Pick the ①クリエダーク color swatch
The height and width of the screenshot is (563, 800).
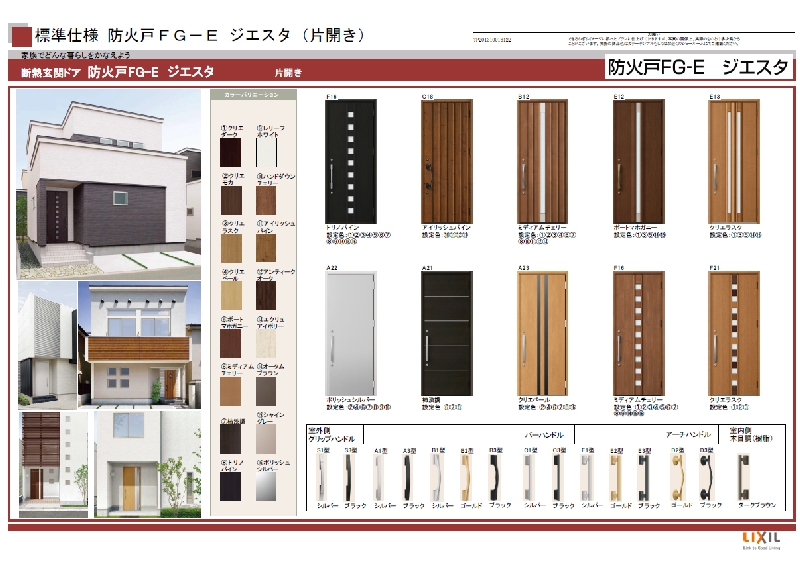point(230,152)
